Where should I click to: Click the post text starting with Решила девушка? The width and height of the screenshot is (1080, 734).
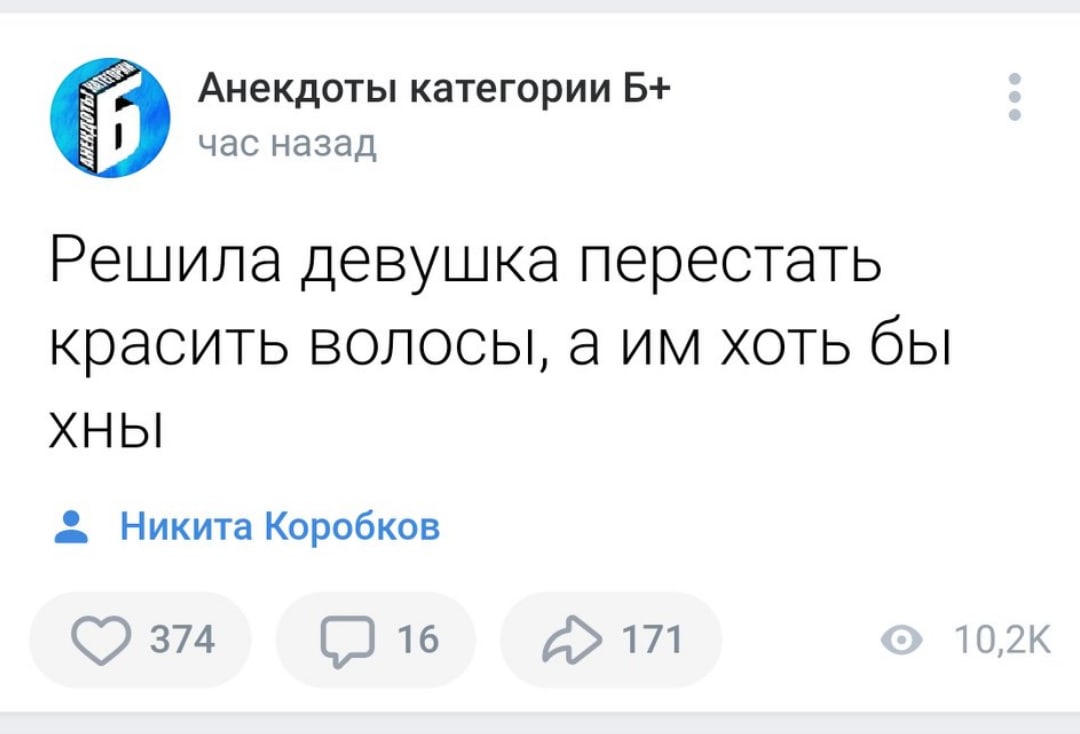[x=500, y=340]
